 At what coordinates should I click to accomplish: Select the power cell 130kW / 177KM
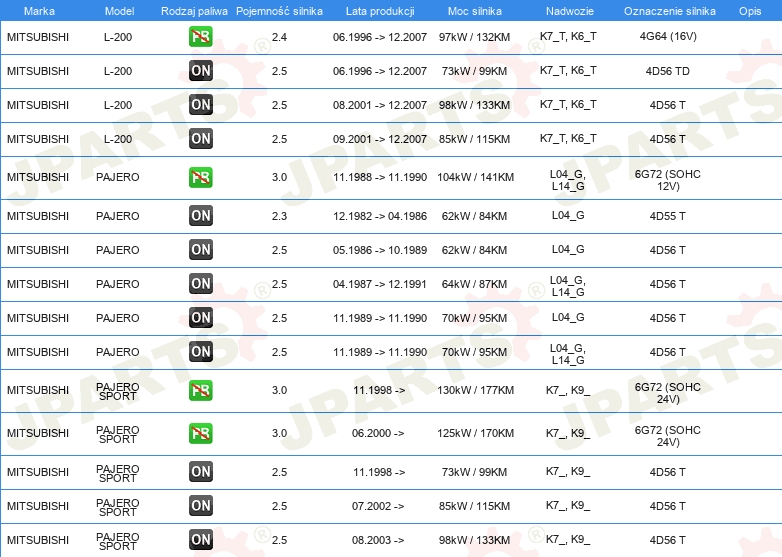[475, 390]
